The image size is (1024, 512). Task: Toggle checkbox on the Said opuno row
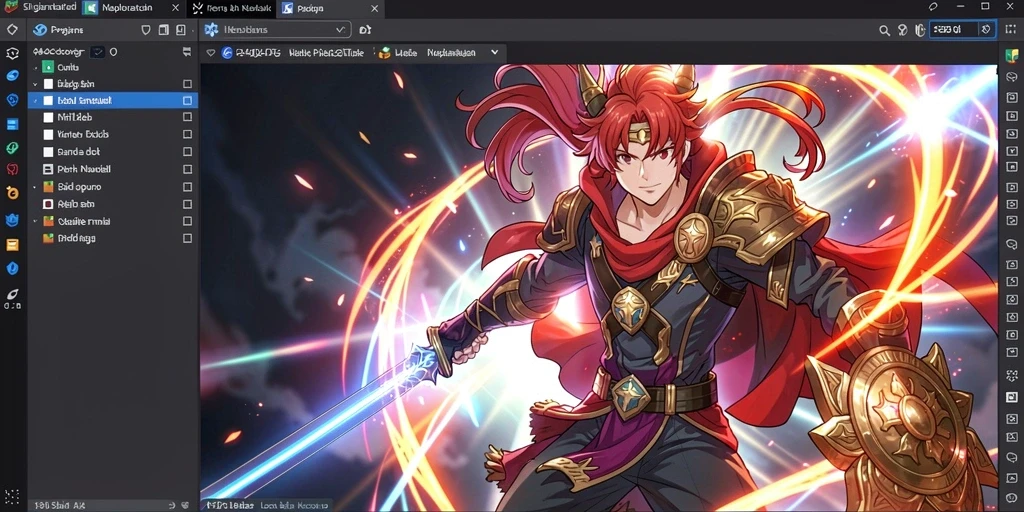pos(187,187)
